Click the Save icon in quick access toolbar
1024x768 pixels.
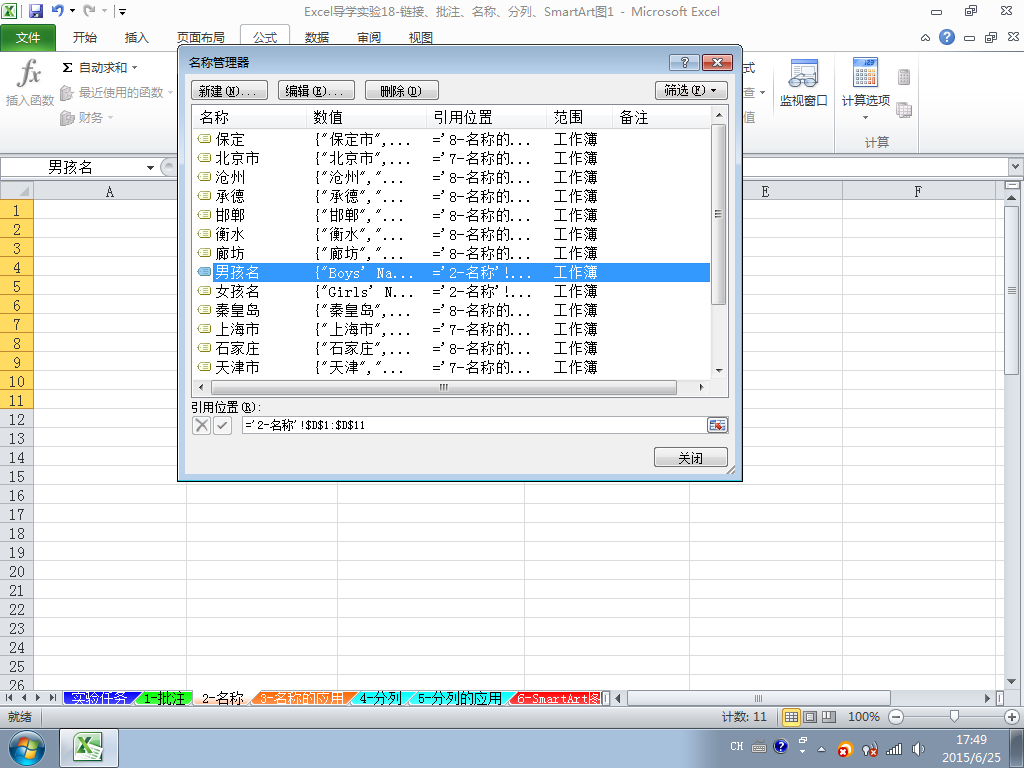[35, 11]
